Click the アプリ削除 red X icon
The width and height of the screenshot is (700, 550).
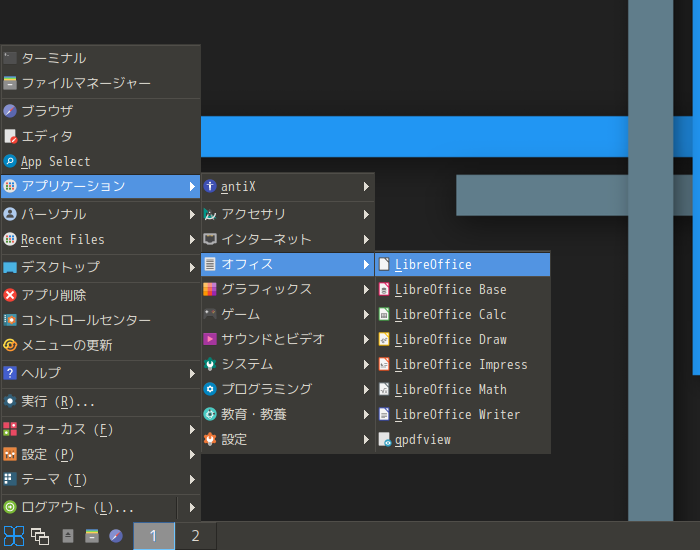pyautogui.click(x=10, y=295)
